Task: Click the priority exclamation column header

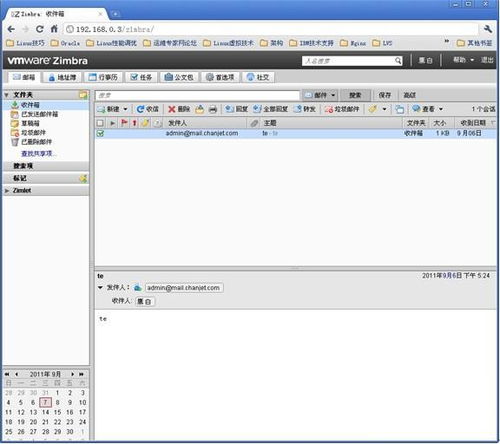Action: [x=135, y=123]
